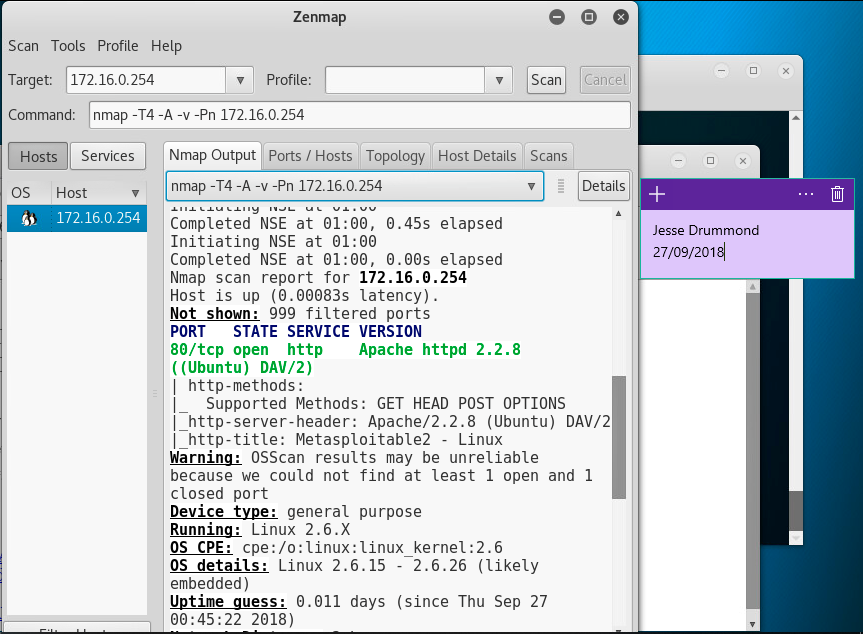Switch to the Nmap Output tab
Screen dimensions: 863x634
pos(212,155)
